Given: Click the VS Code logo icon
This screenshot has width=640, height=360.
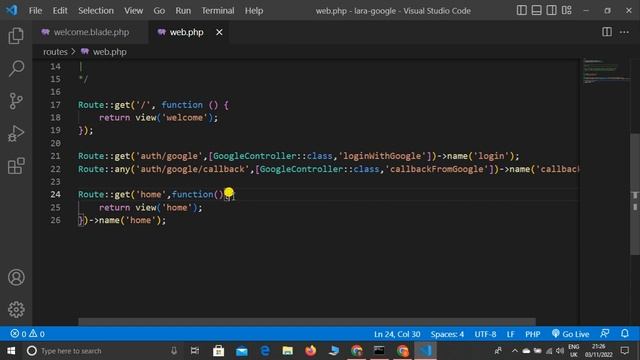Looking at the screenshot, I should [12, 10].
